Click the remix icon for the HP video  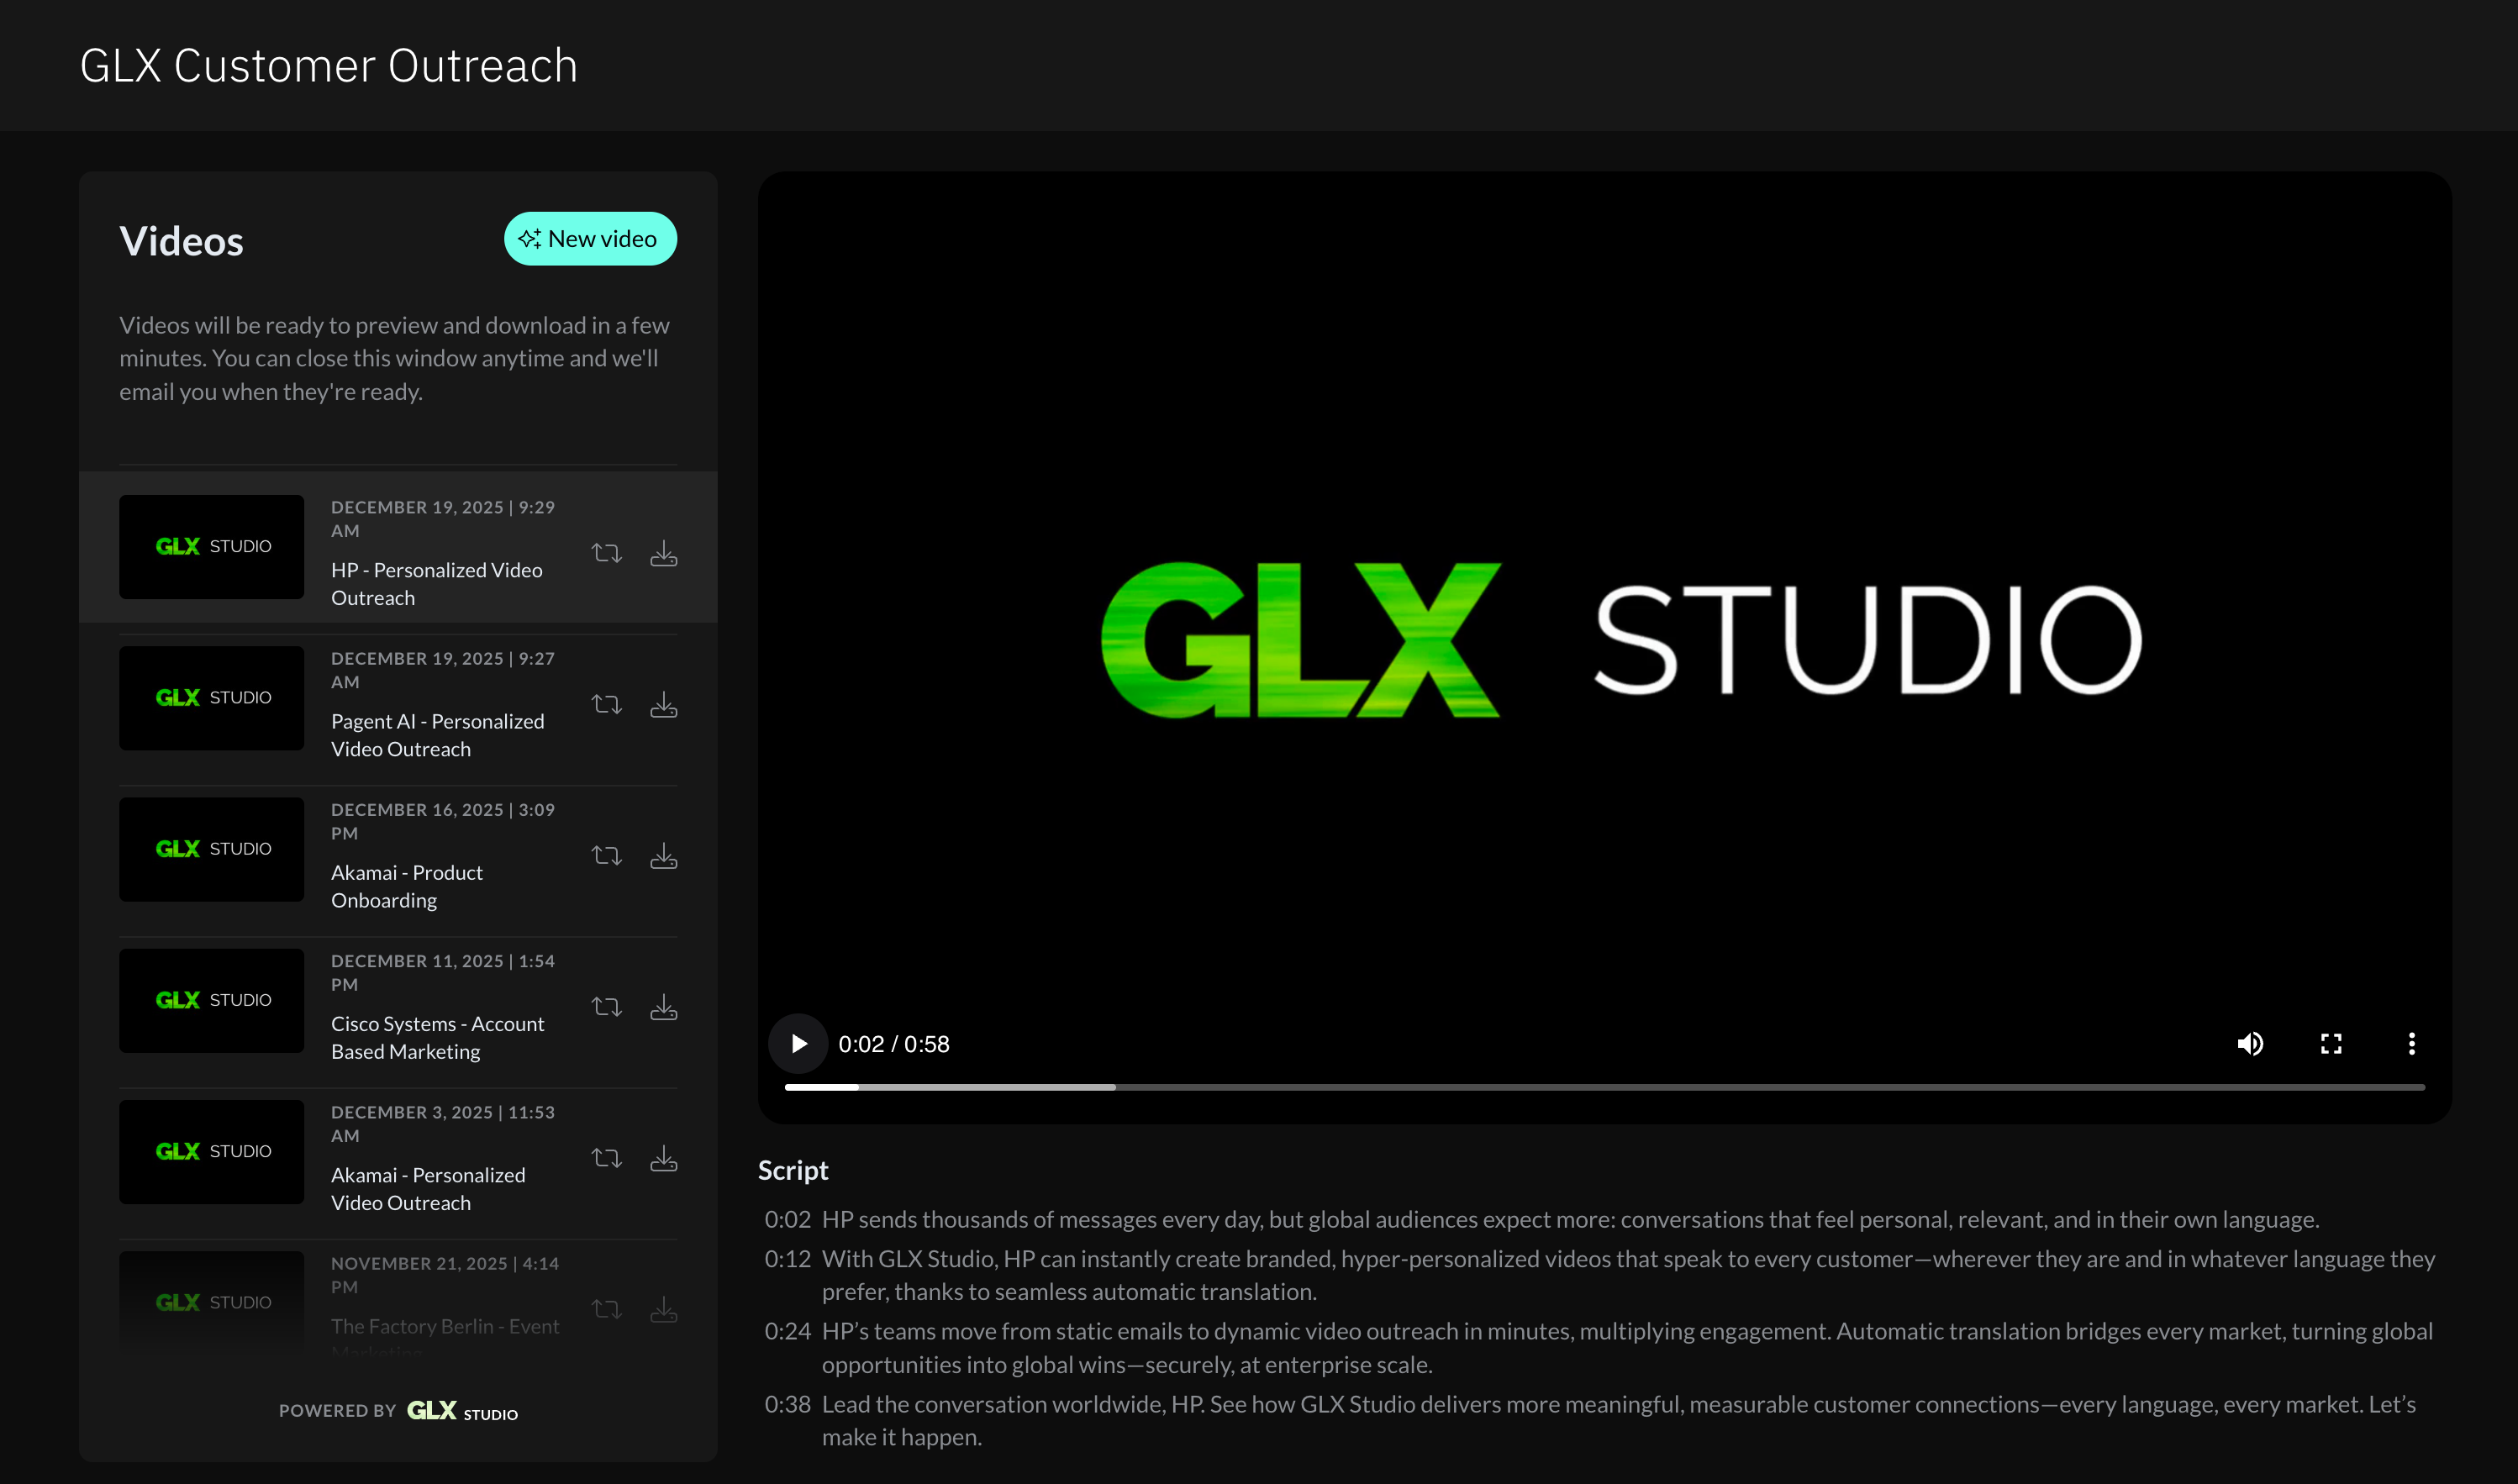tap(606, 553)
